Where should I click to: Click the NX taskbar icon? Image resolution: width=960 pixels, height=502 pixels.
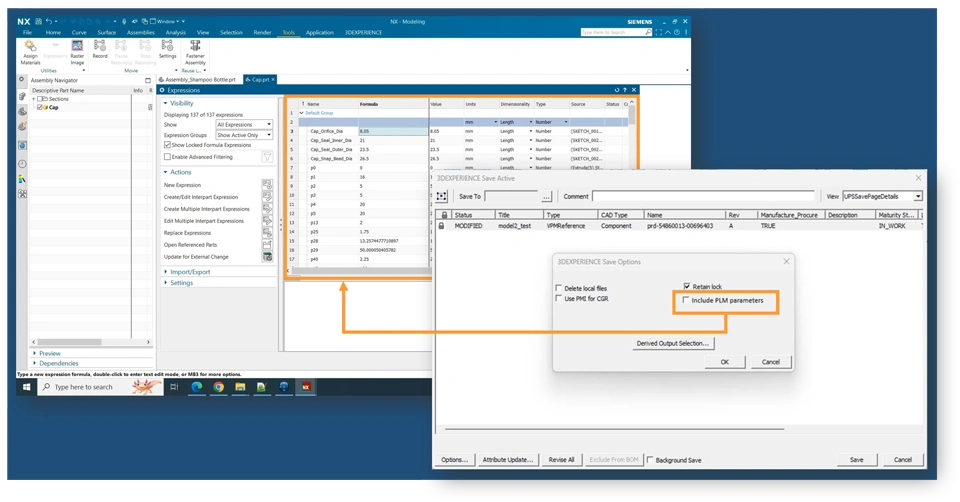306,387
